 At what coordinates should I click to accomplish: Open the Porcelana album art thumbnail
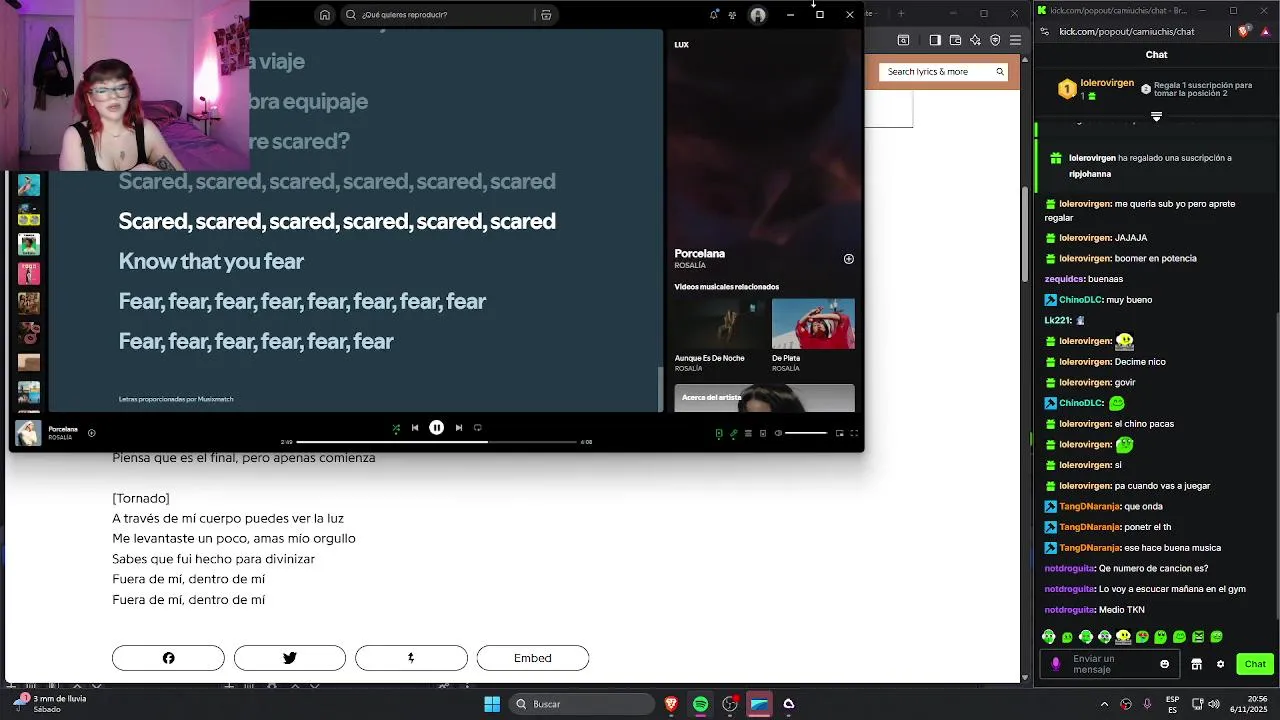[x=28, y=433]
